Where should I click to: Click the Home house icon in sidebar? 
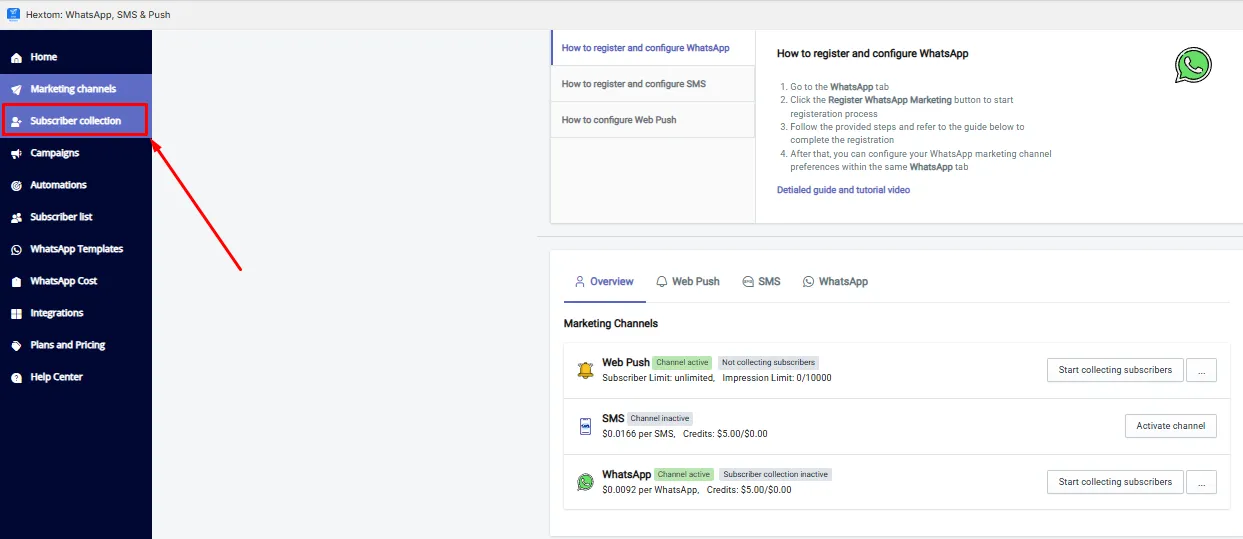pos(16,57)
